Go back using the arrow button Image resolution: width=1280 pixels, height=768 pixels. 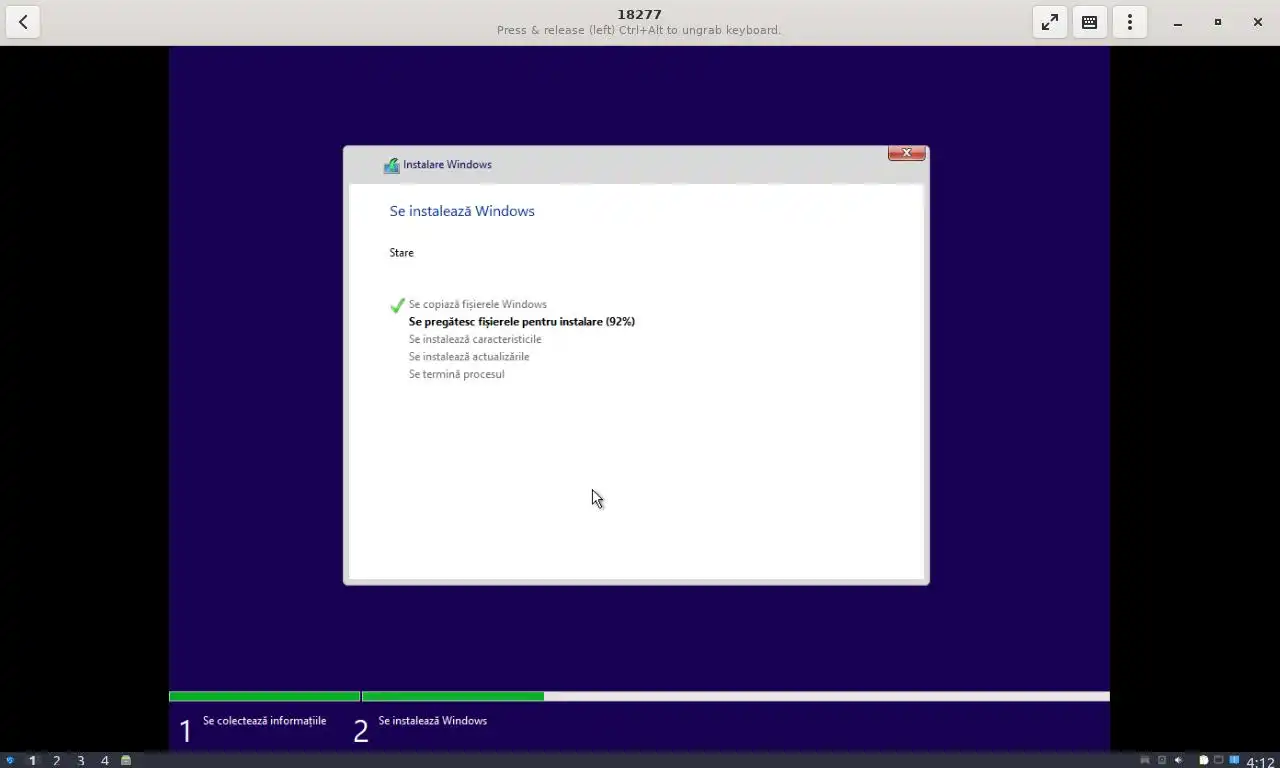click(23, 22)
